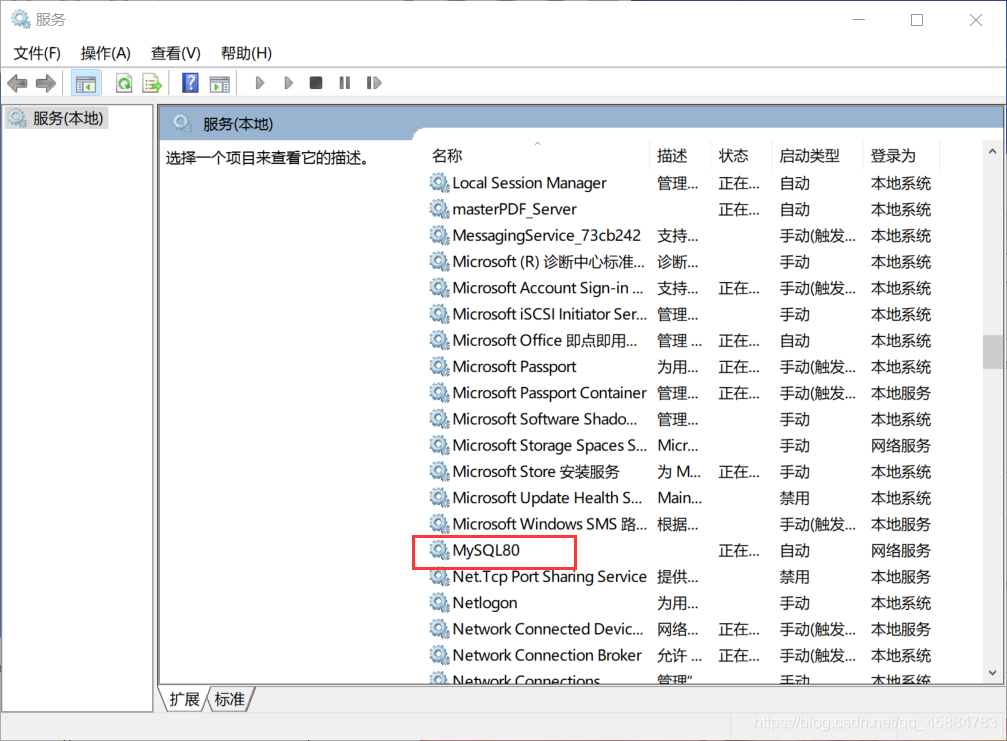Toggle the show/hide console tree icon
The height and width of the screenshot is (741, 1007).
[x=85, y=83]
